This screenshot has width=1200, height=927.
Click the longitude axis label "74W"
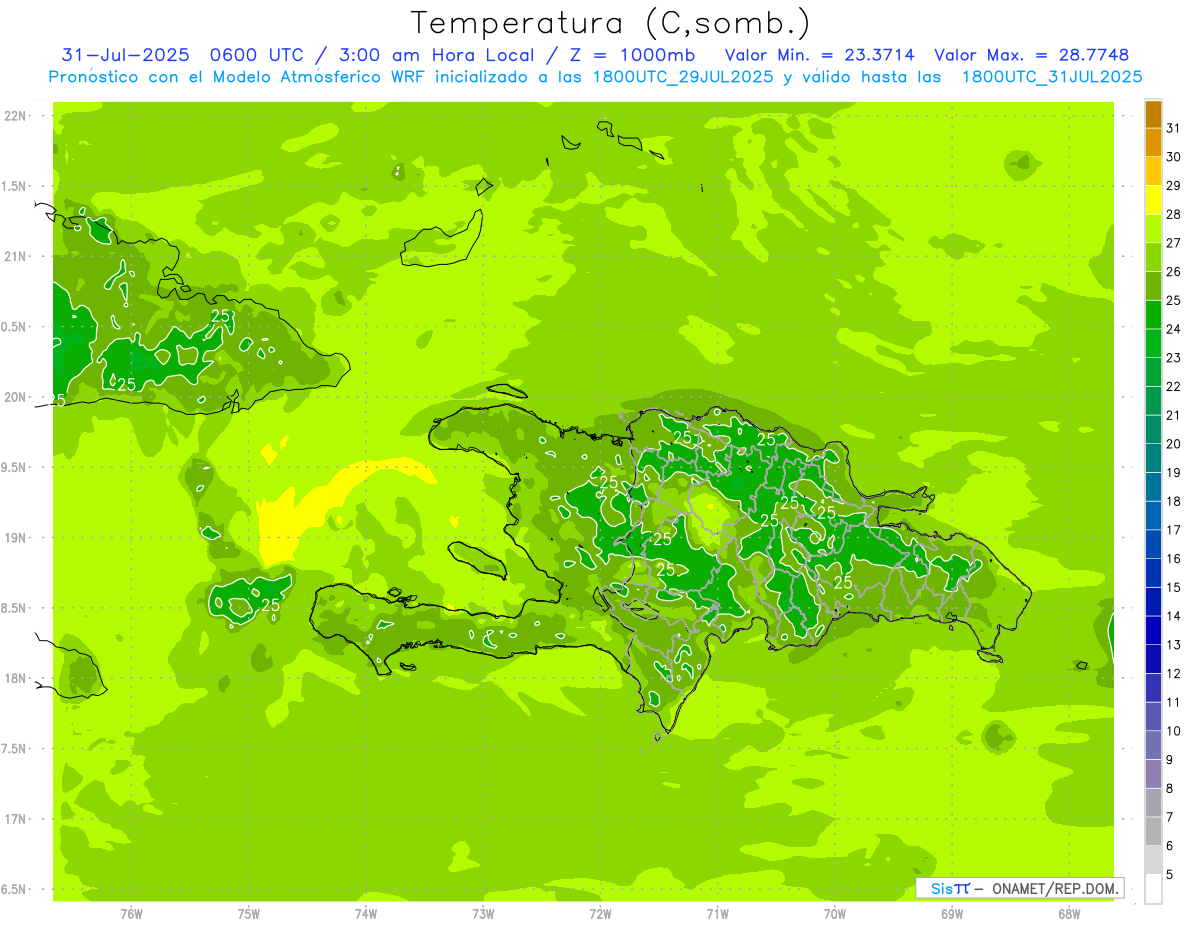coord(366,913)
